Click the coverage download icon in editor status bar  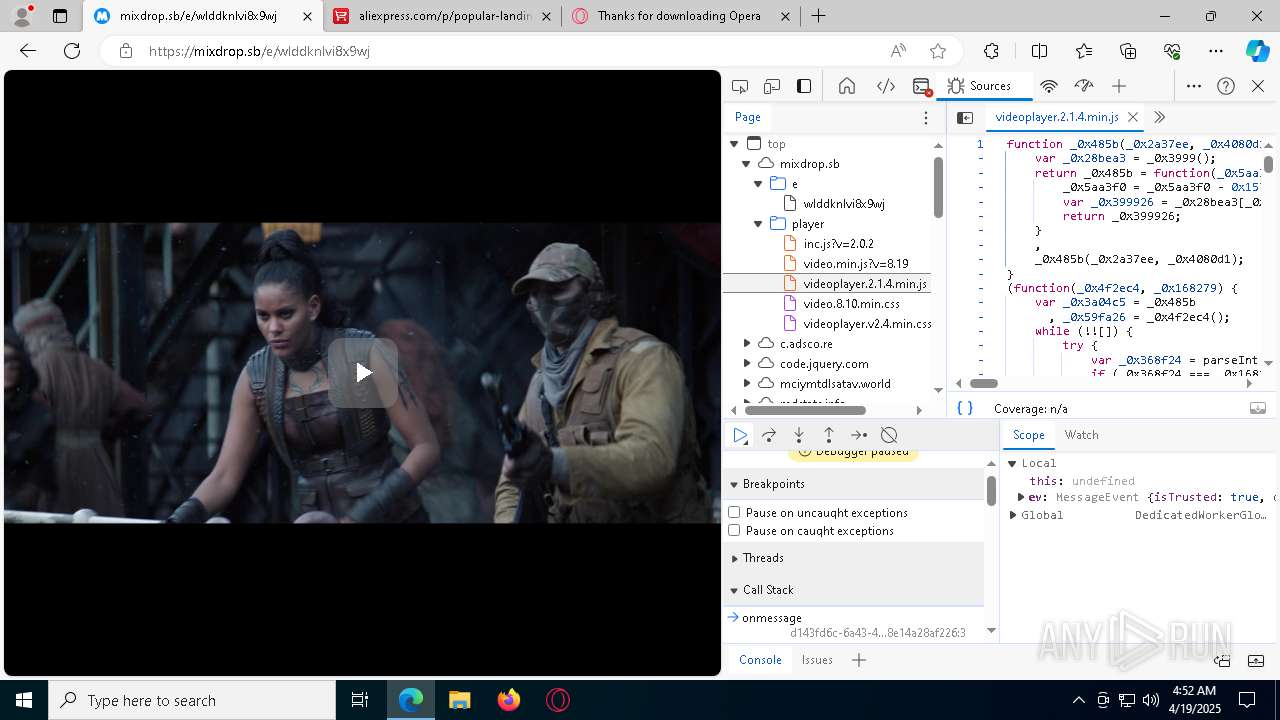[1258, 408]
